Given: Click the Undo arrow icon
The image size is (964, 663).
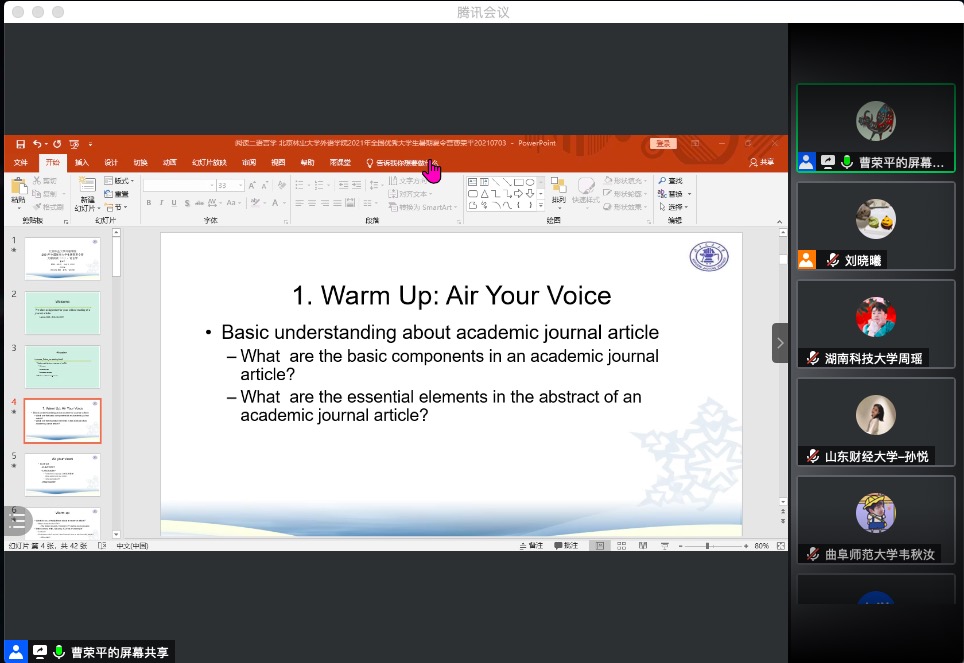Looking at the screenshot, I should point(37,144).
